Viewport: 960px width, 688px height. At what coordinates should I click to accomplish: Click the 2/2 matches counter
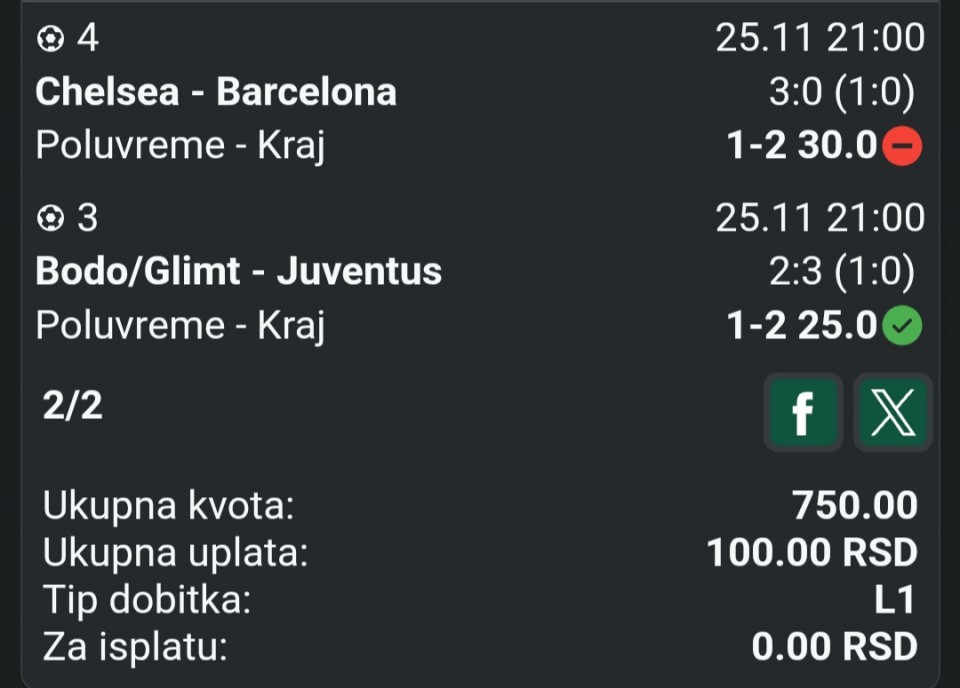tap(72, 406)
